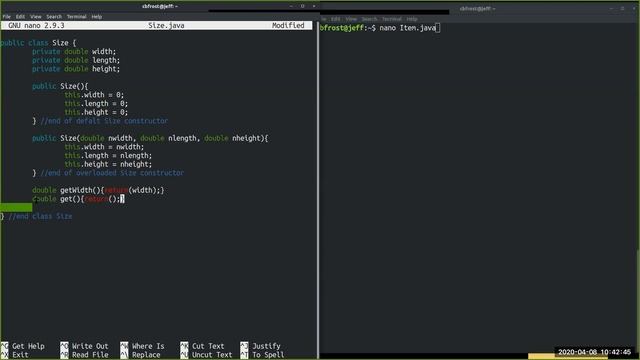Click the 'Where Is' nano shortcut label
Viewport: 640px width, 360px height.
(x=148, y=346)
